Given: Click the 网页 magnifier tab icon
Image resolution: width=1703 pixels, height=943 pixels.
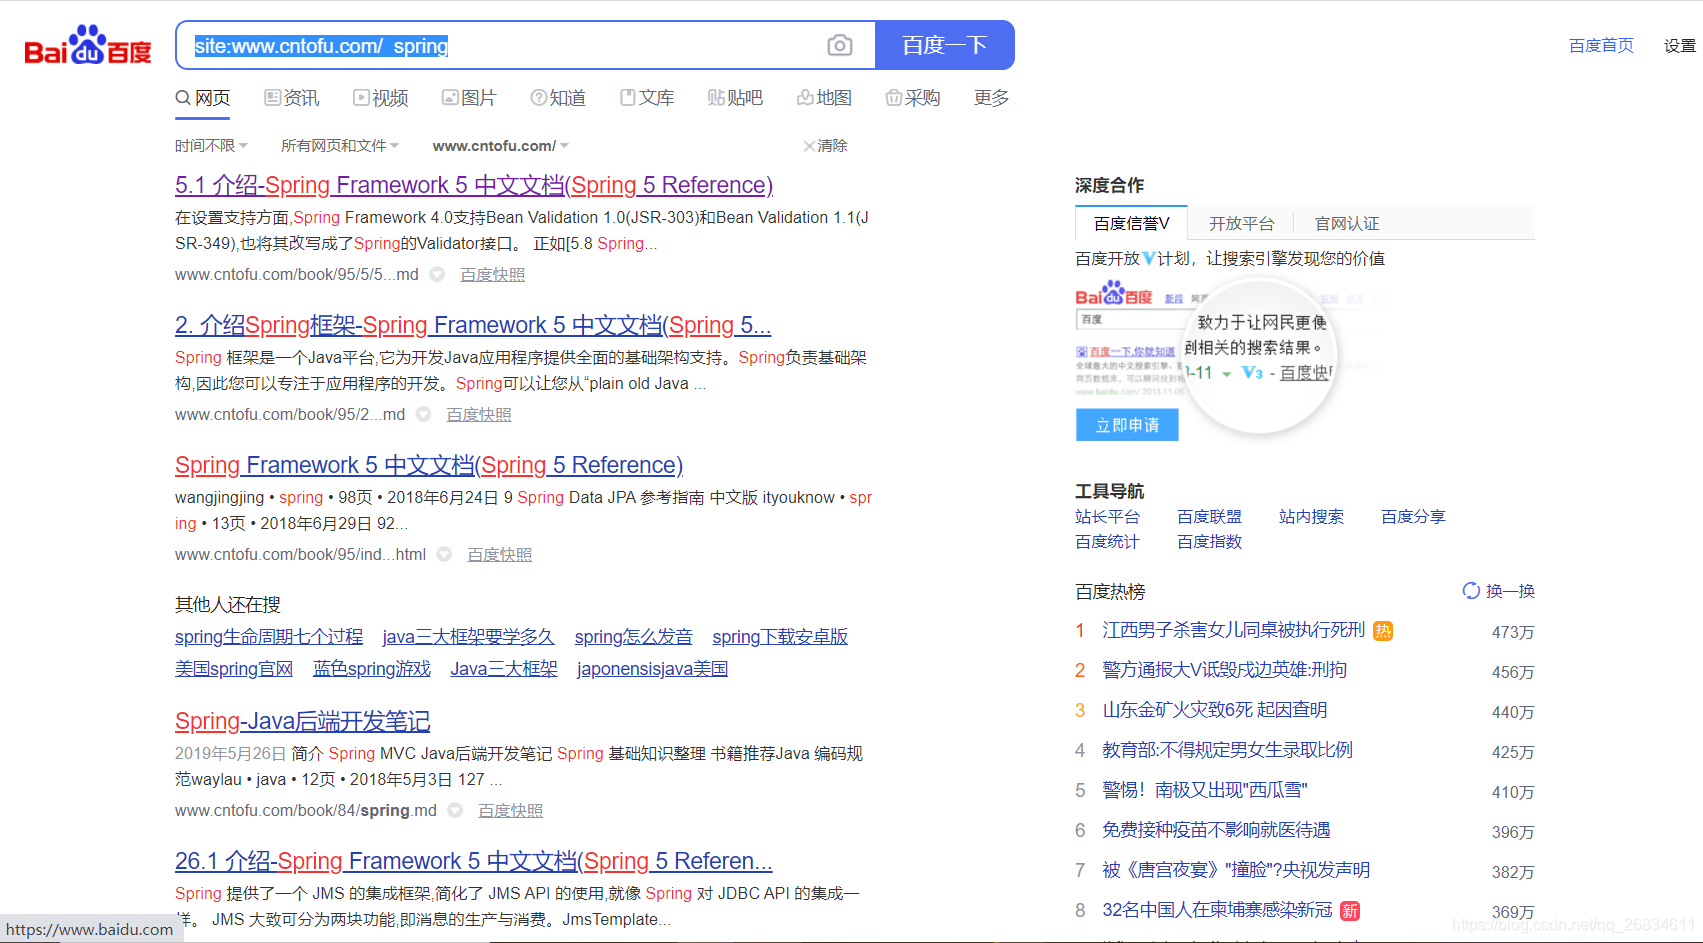Looking at the screenshot, I should 183,98.
